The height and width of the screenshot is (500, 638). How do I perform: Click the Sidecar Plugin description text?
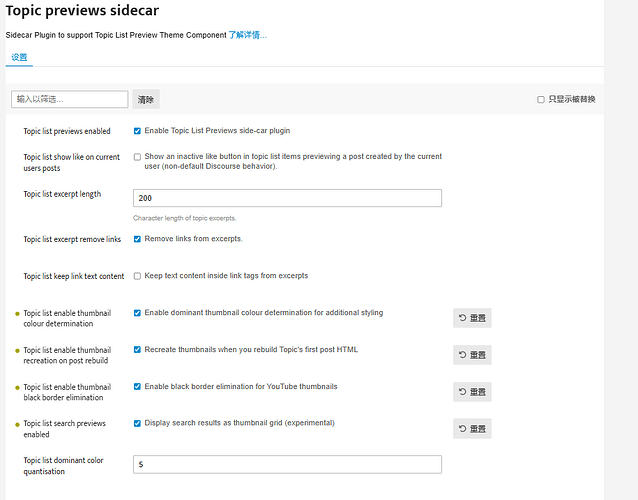pos(116,35)
